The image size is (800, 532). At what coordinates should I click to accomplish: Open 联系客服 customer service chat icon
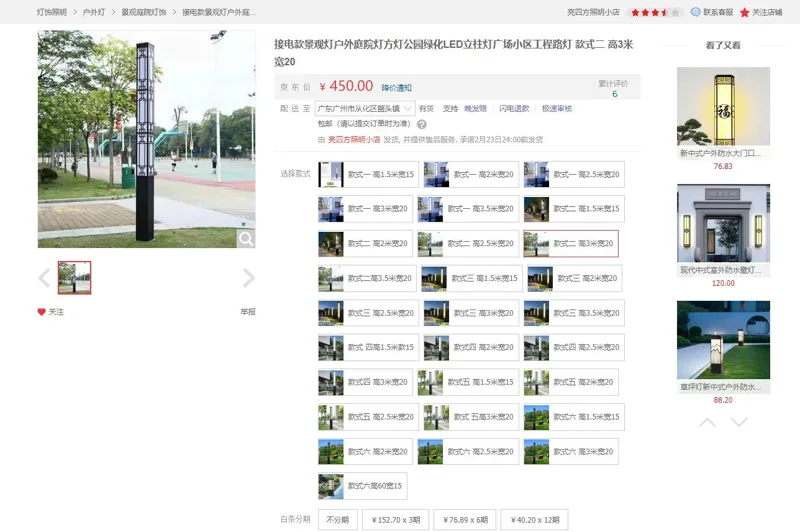click(x=695, y=12)
